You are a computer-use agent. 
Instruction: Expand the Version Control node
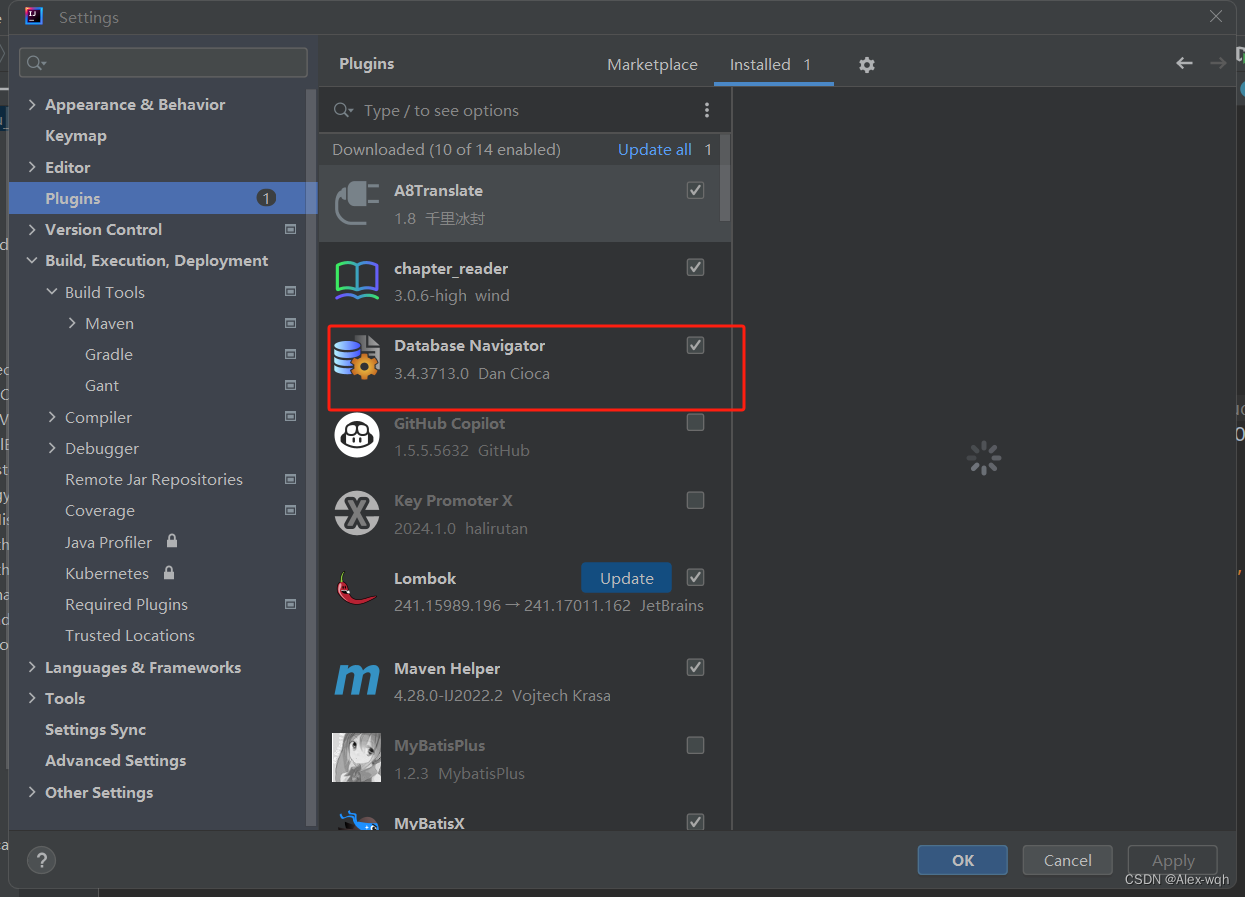[x=32, y=229]
